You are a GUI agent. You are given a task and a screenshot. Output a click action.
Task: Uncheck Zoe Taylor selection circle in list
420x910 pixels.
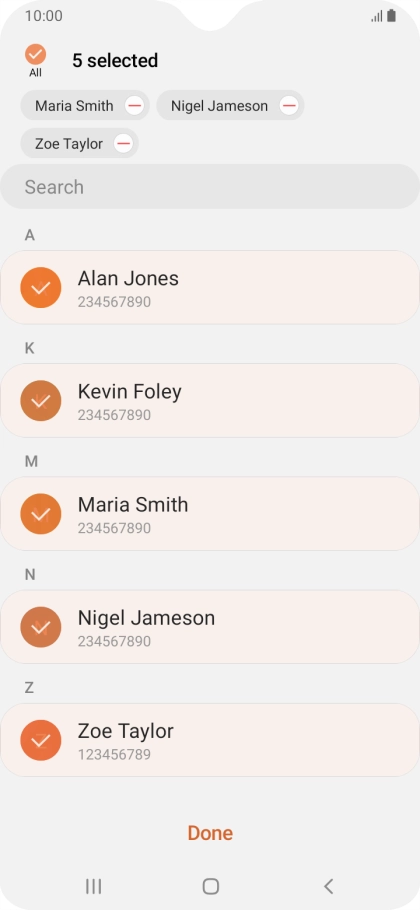coord(41,740)
